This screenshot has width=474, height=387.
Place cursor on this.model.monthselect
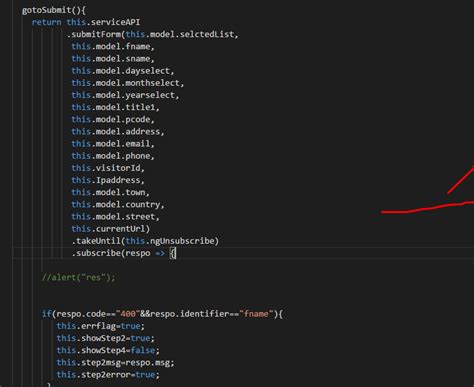pyautogui.click(x=128, y=83)
